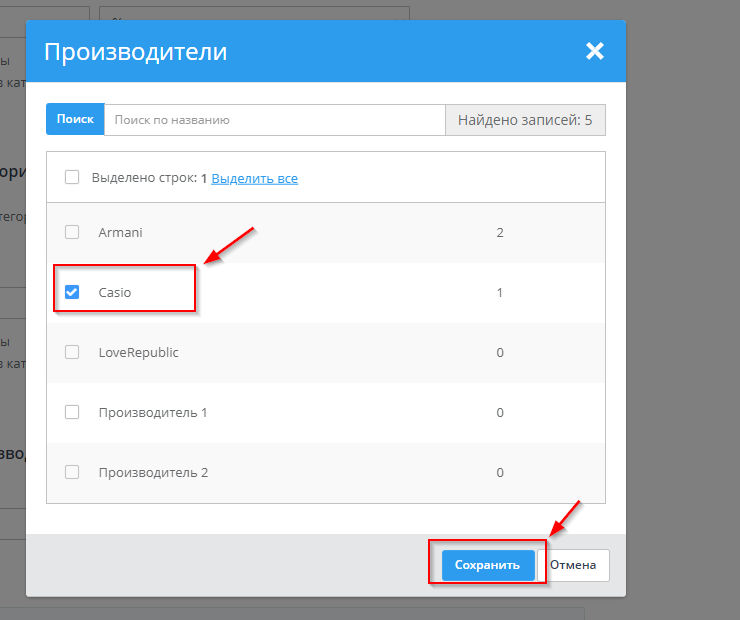Click the Casio manufacturer name

(115, 292)
